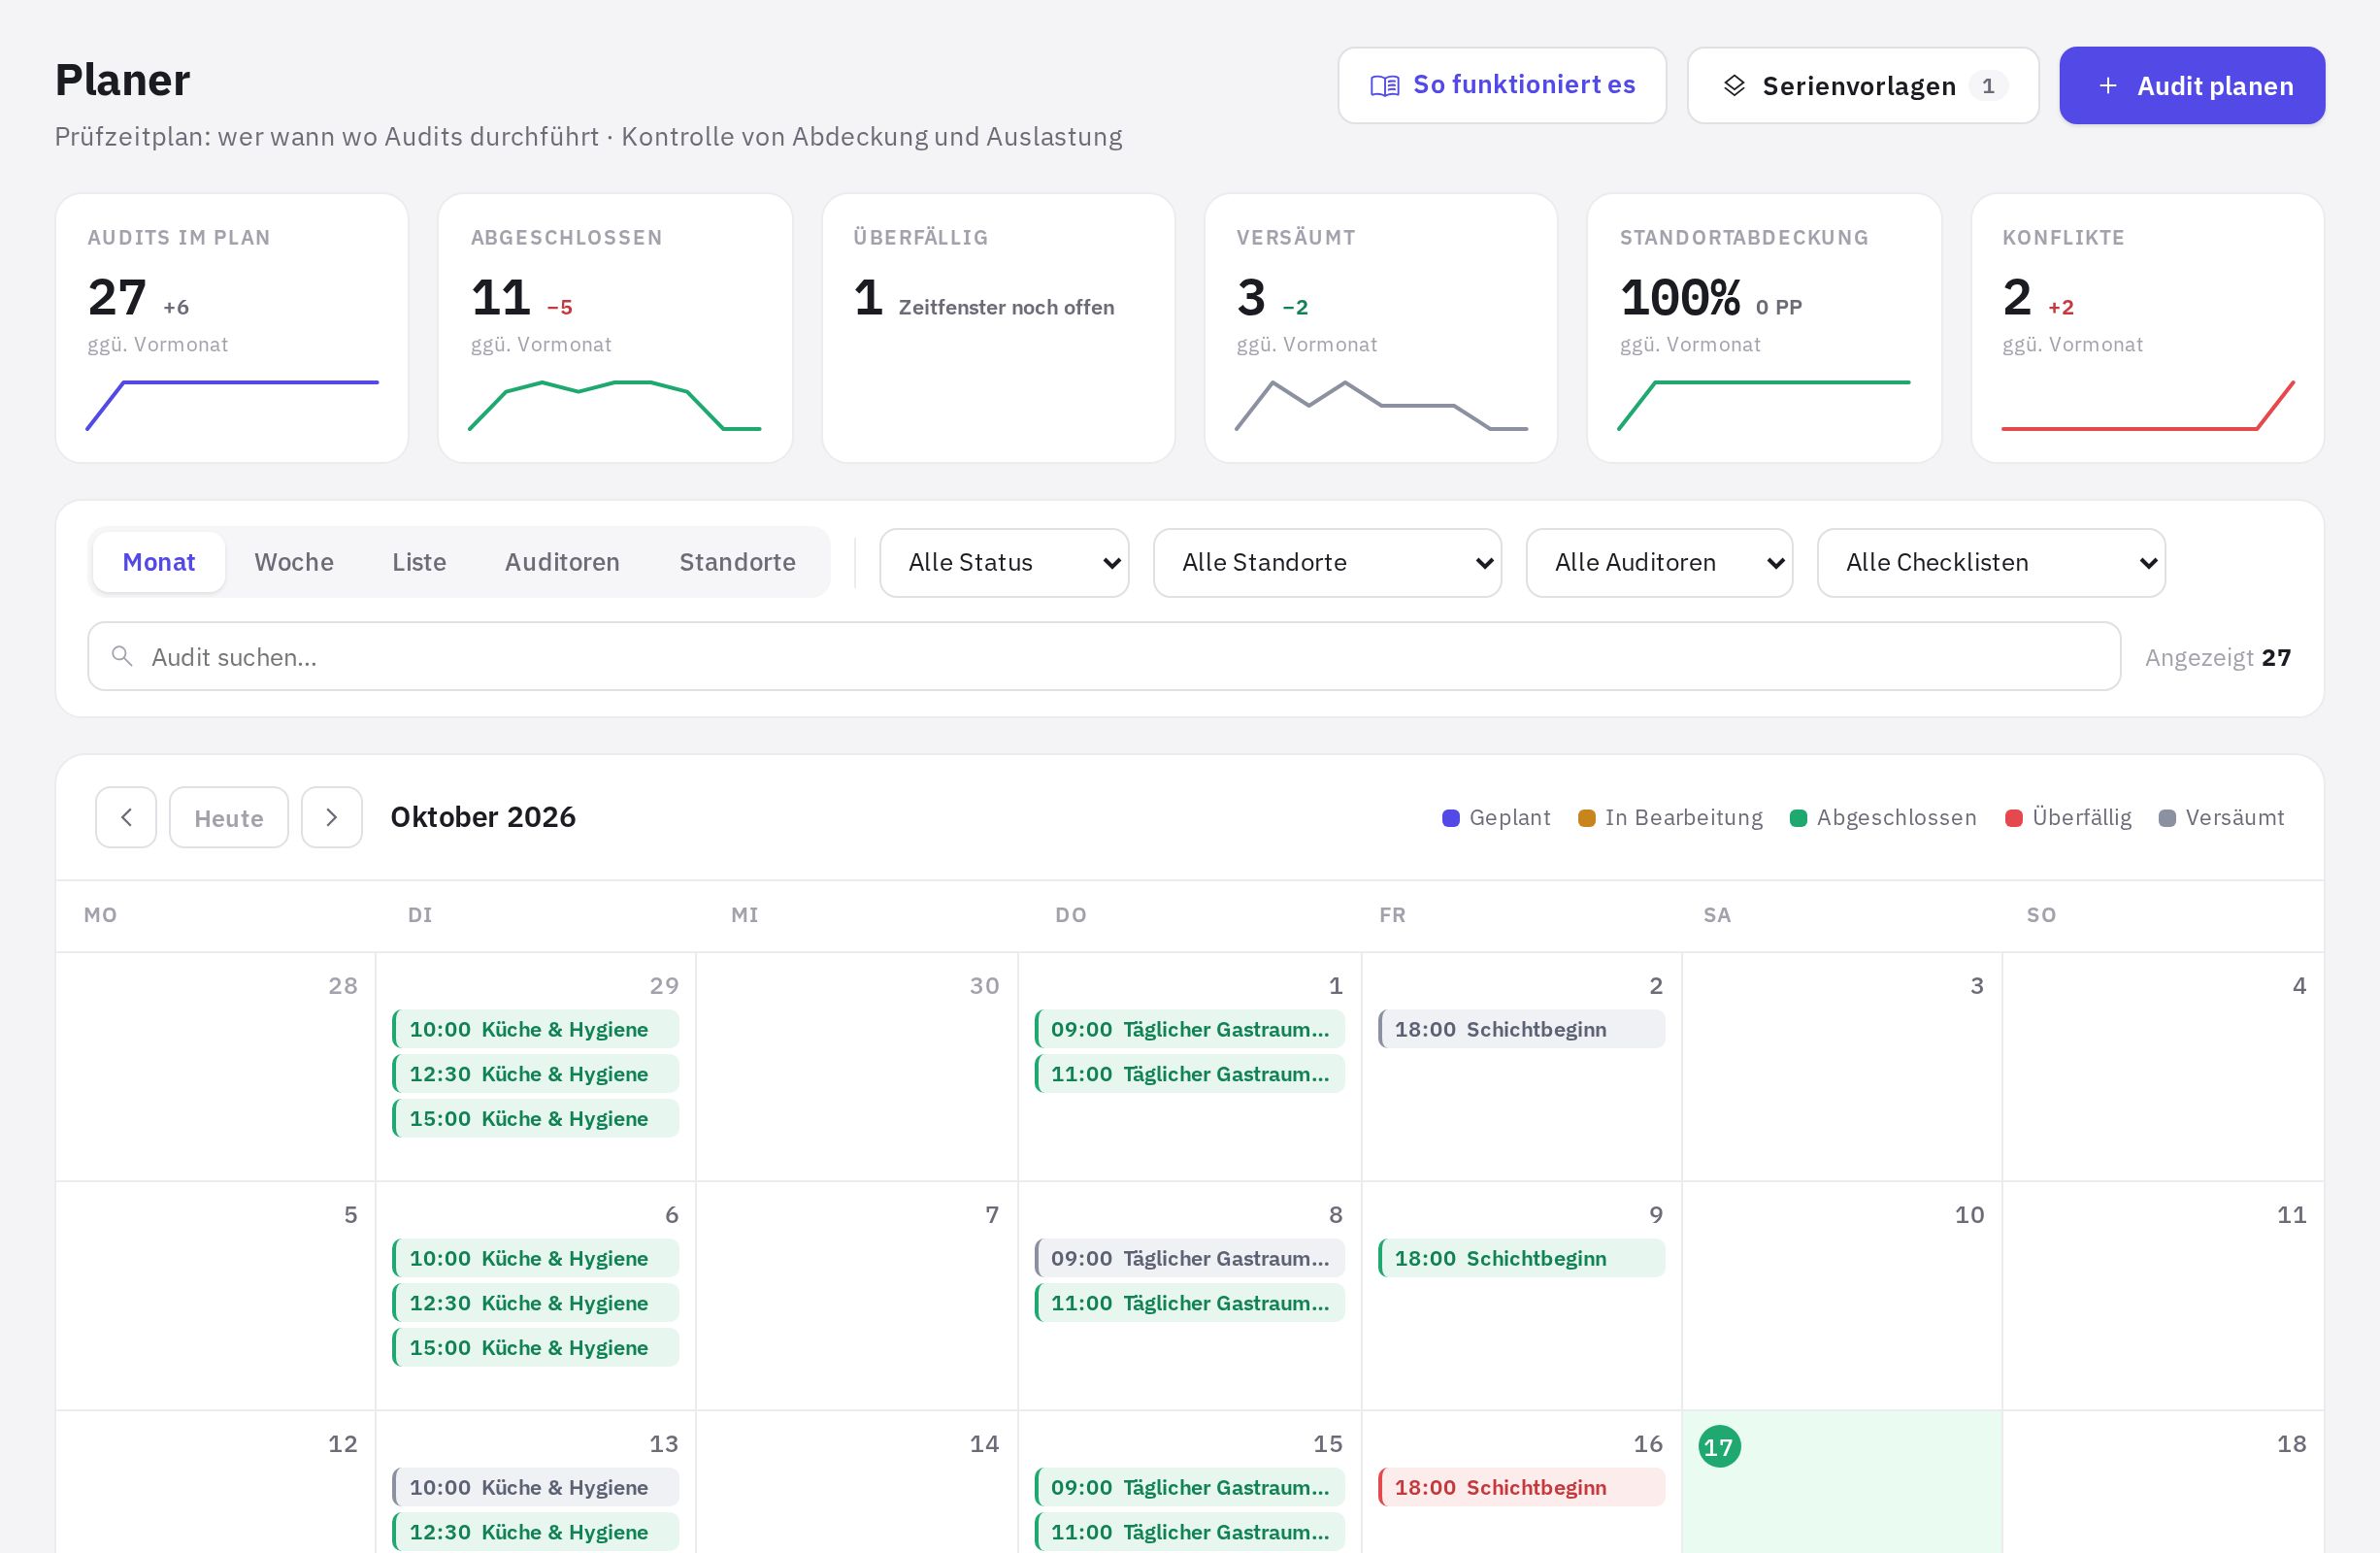This screenshot has height=1553, width=2380.
Task: Open the Alle Auditoren filter
Action: 1659,563
